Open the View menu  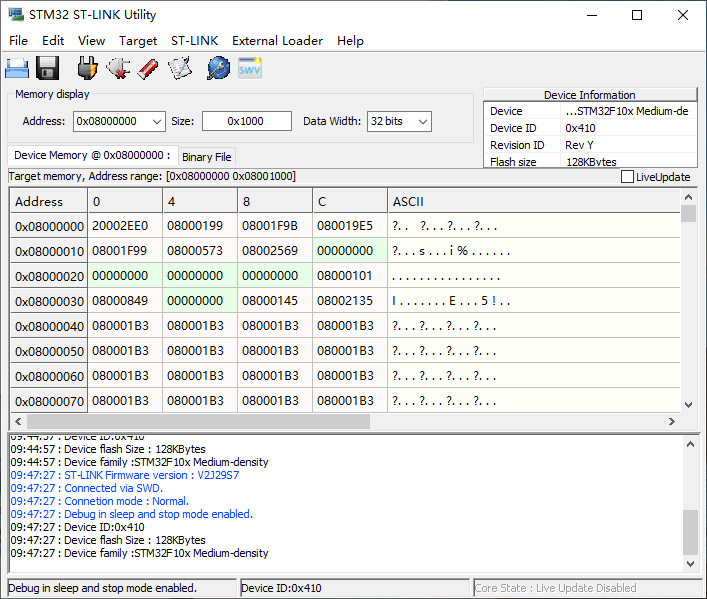(x=92, y=41)
